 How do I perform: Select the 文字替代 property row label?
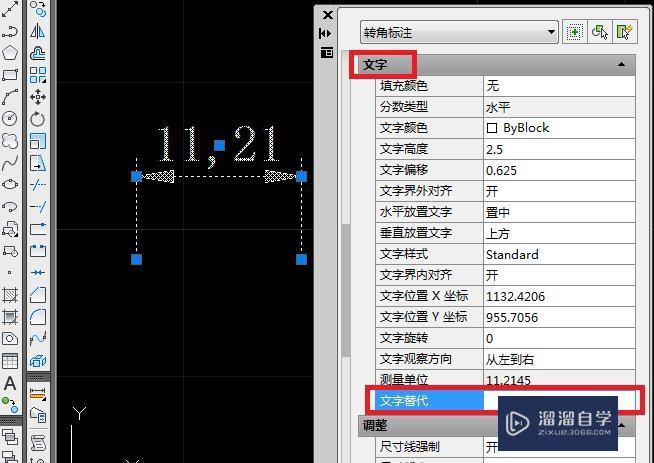pos(429,400)
